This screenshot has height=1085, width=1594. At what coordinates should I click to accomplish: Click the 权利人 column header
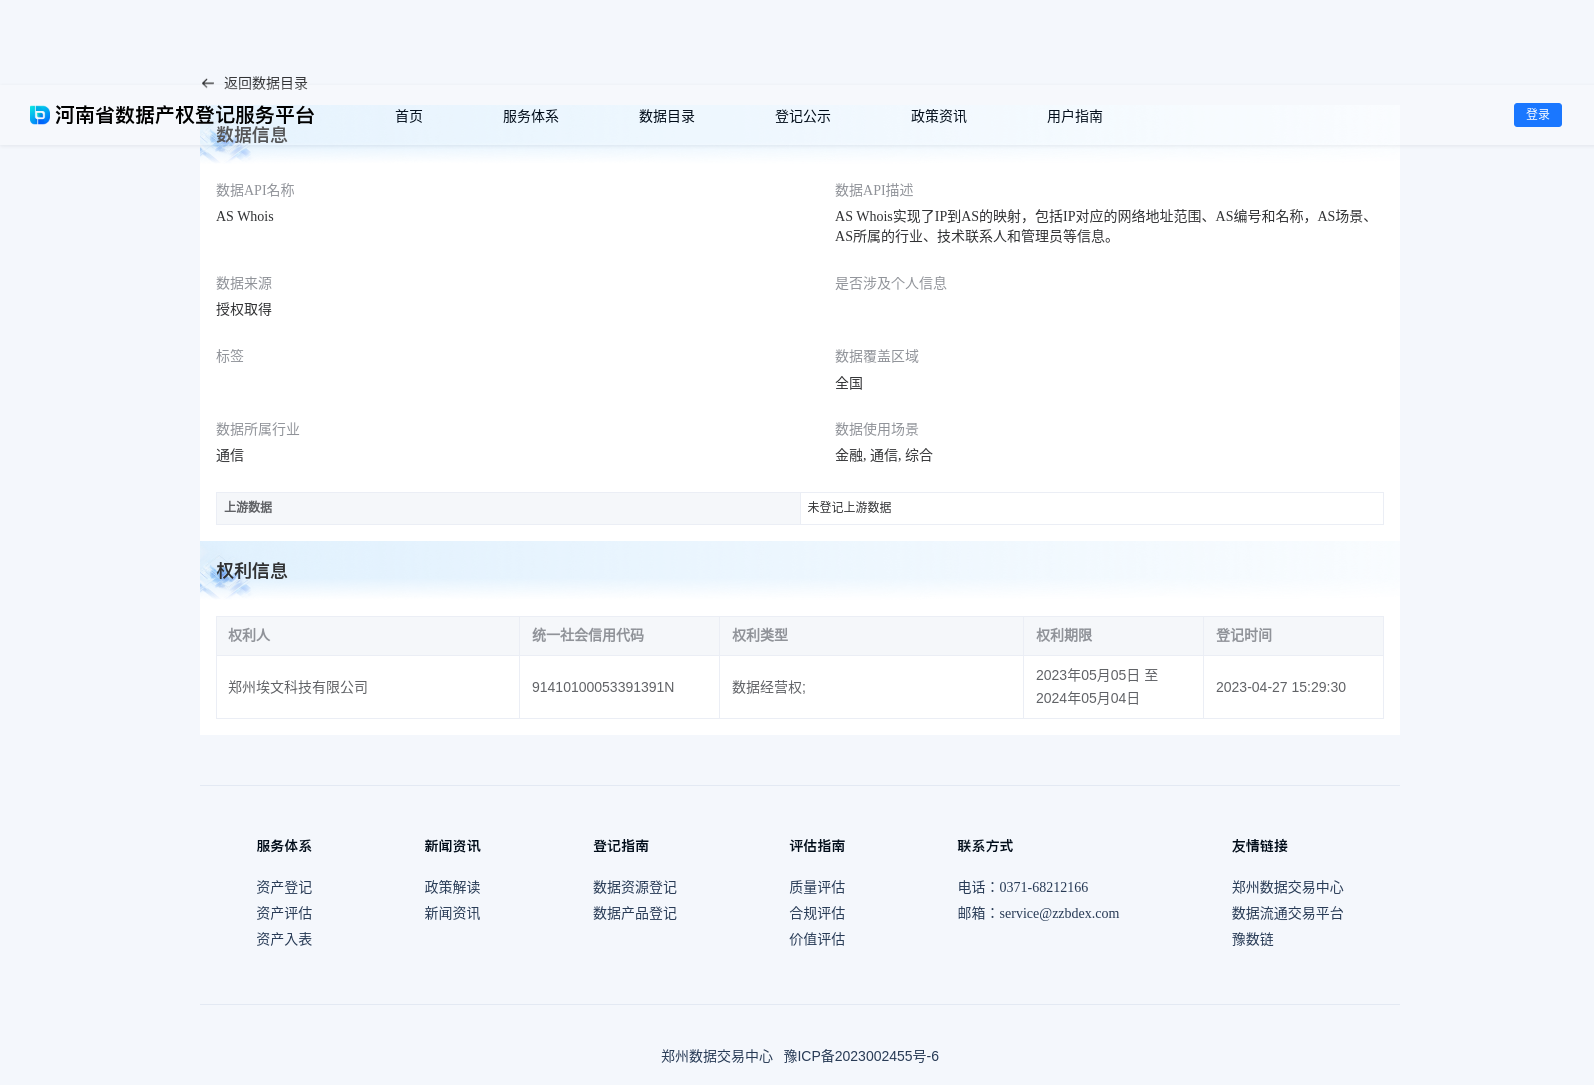click(x=368, y=636)
